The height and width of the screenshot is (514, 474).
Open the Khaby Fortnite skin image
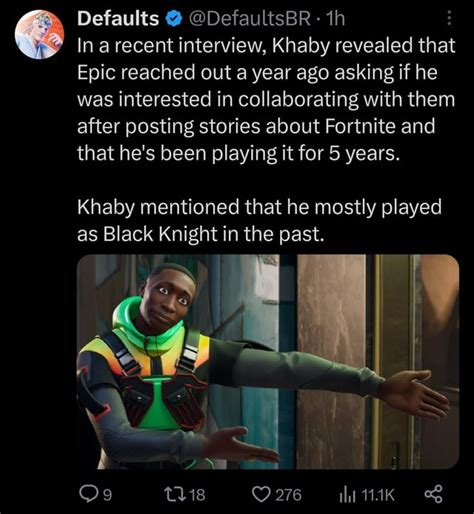[268, 362]
